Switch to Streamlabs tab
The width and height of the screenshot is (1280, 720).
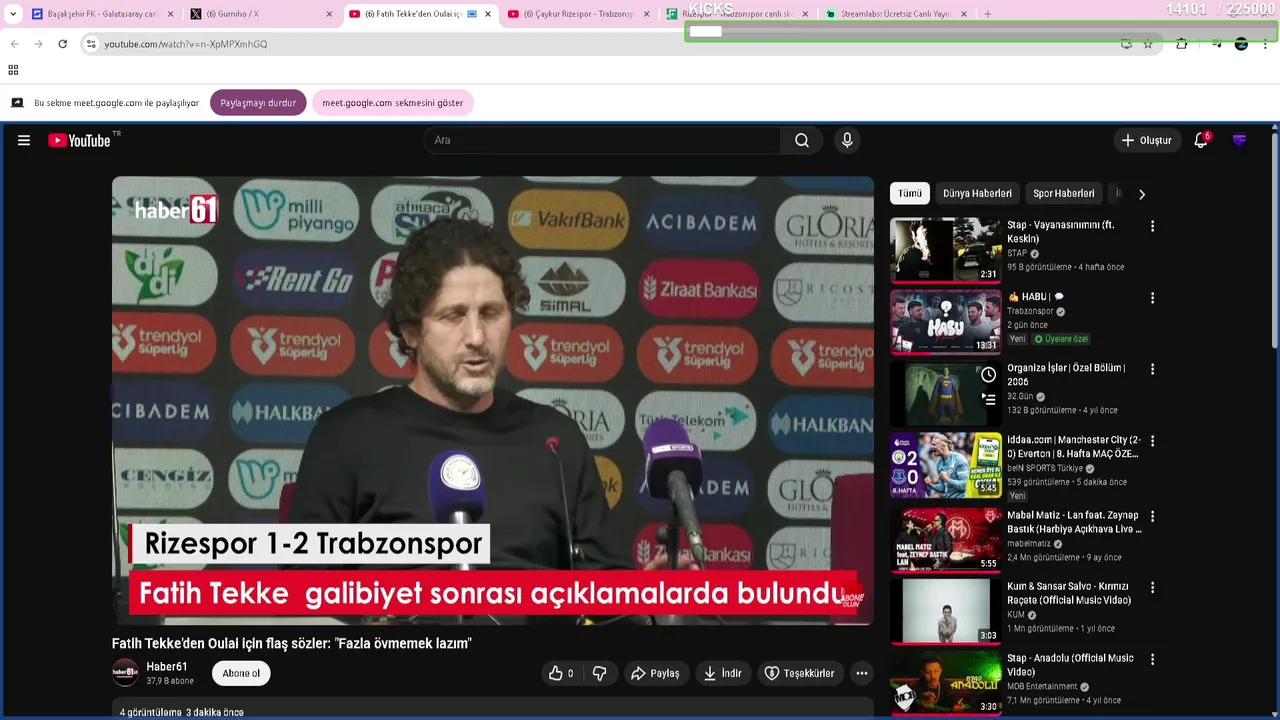896,14
